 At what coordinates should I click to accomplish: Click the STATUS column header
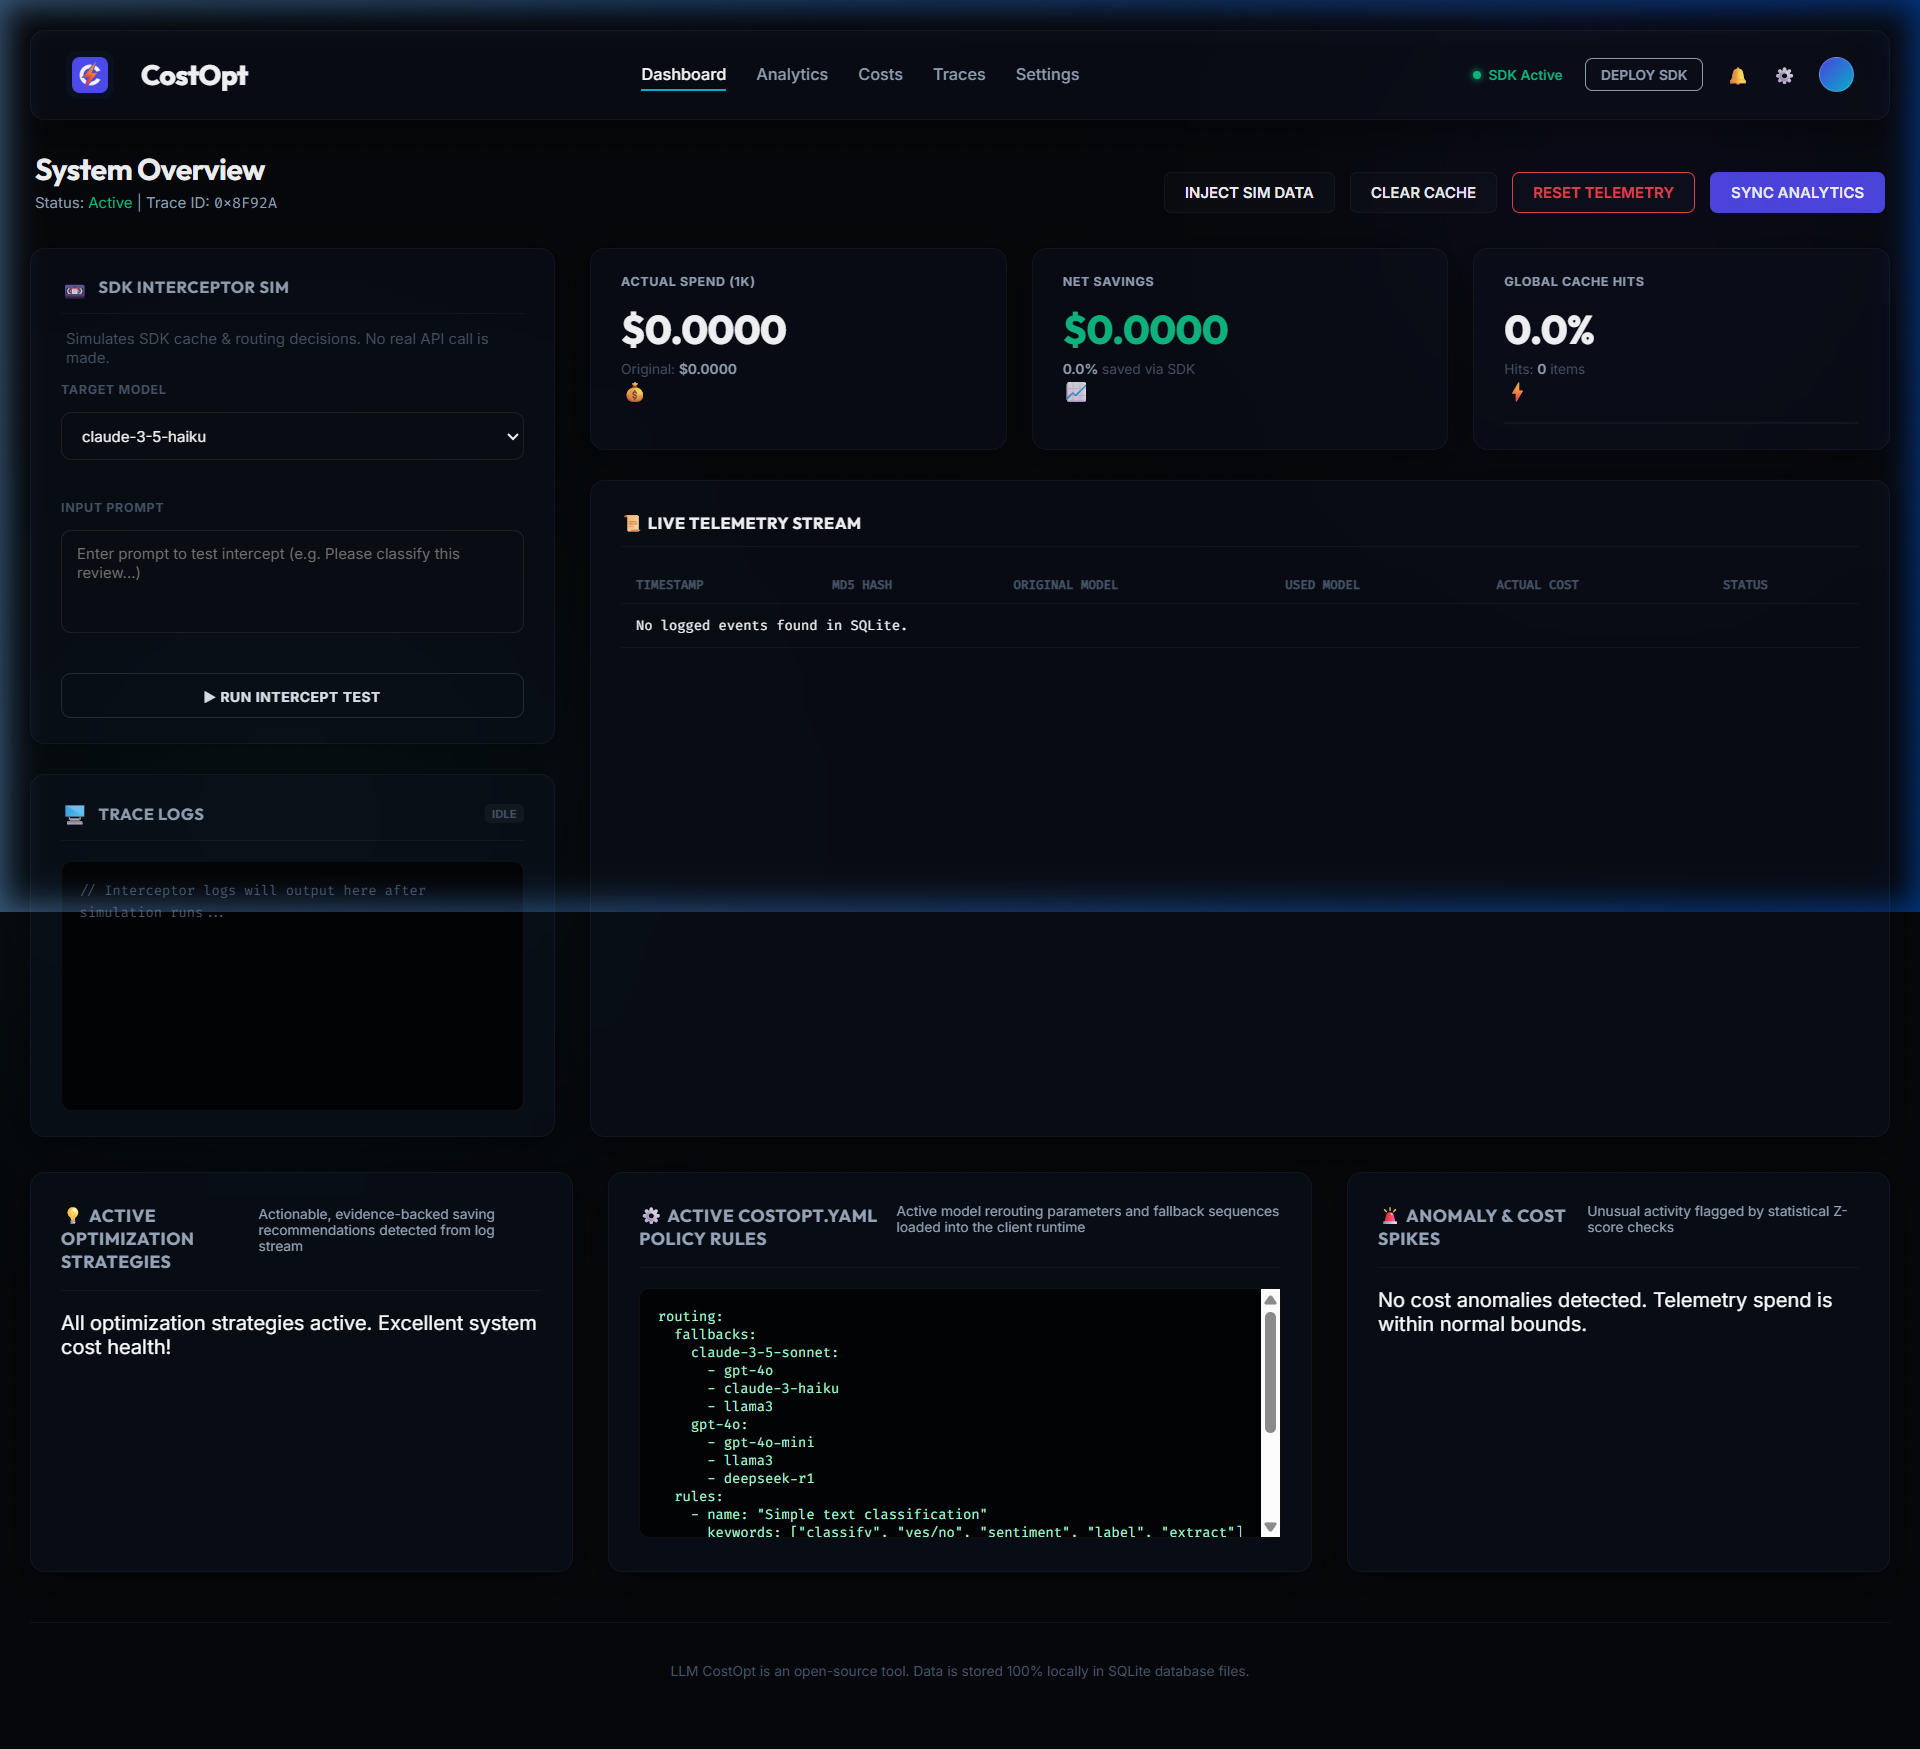pos(1745,585)
